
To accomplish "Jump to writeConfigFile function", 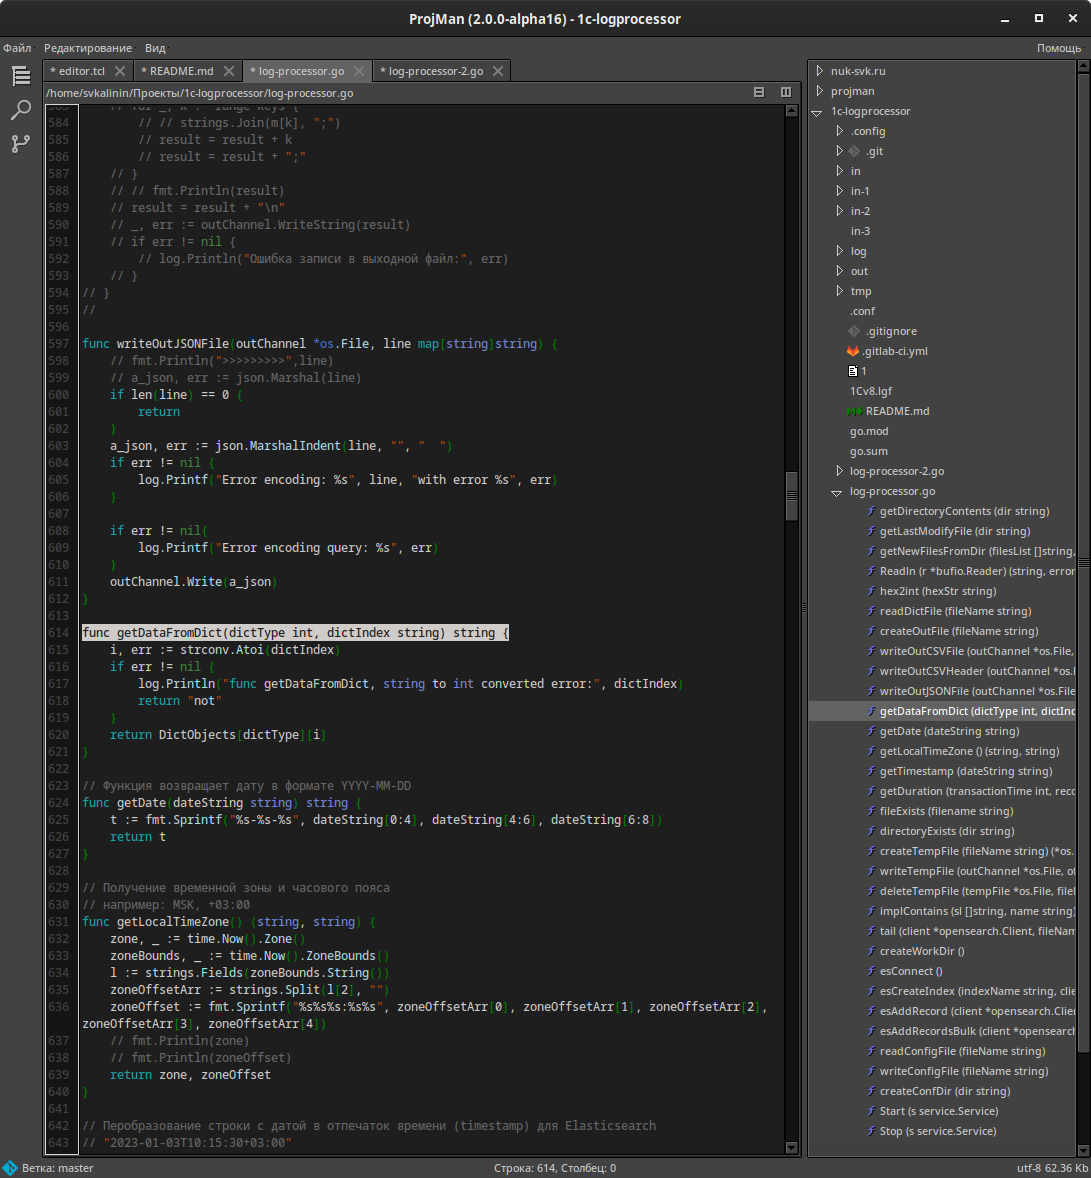I will pos(964,1071).
